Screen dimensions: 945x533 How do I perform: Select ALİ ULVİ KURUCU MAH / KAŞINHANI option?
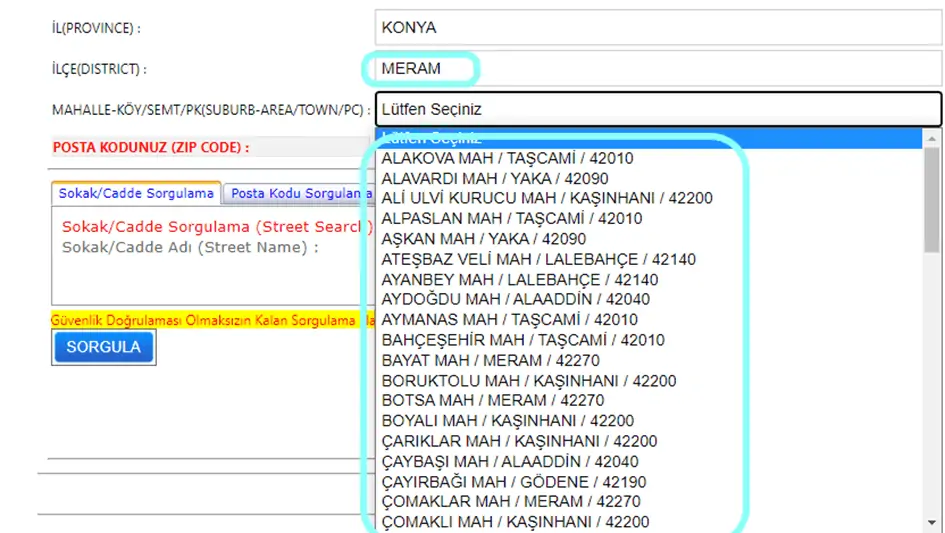click(x=547, y=198)
